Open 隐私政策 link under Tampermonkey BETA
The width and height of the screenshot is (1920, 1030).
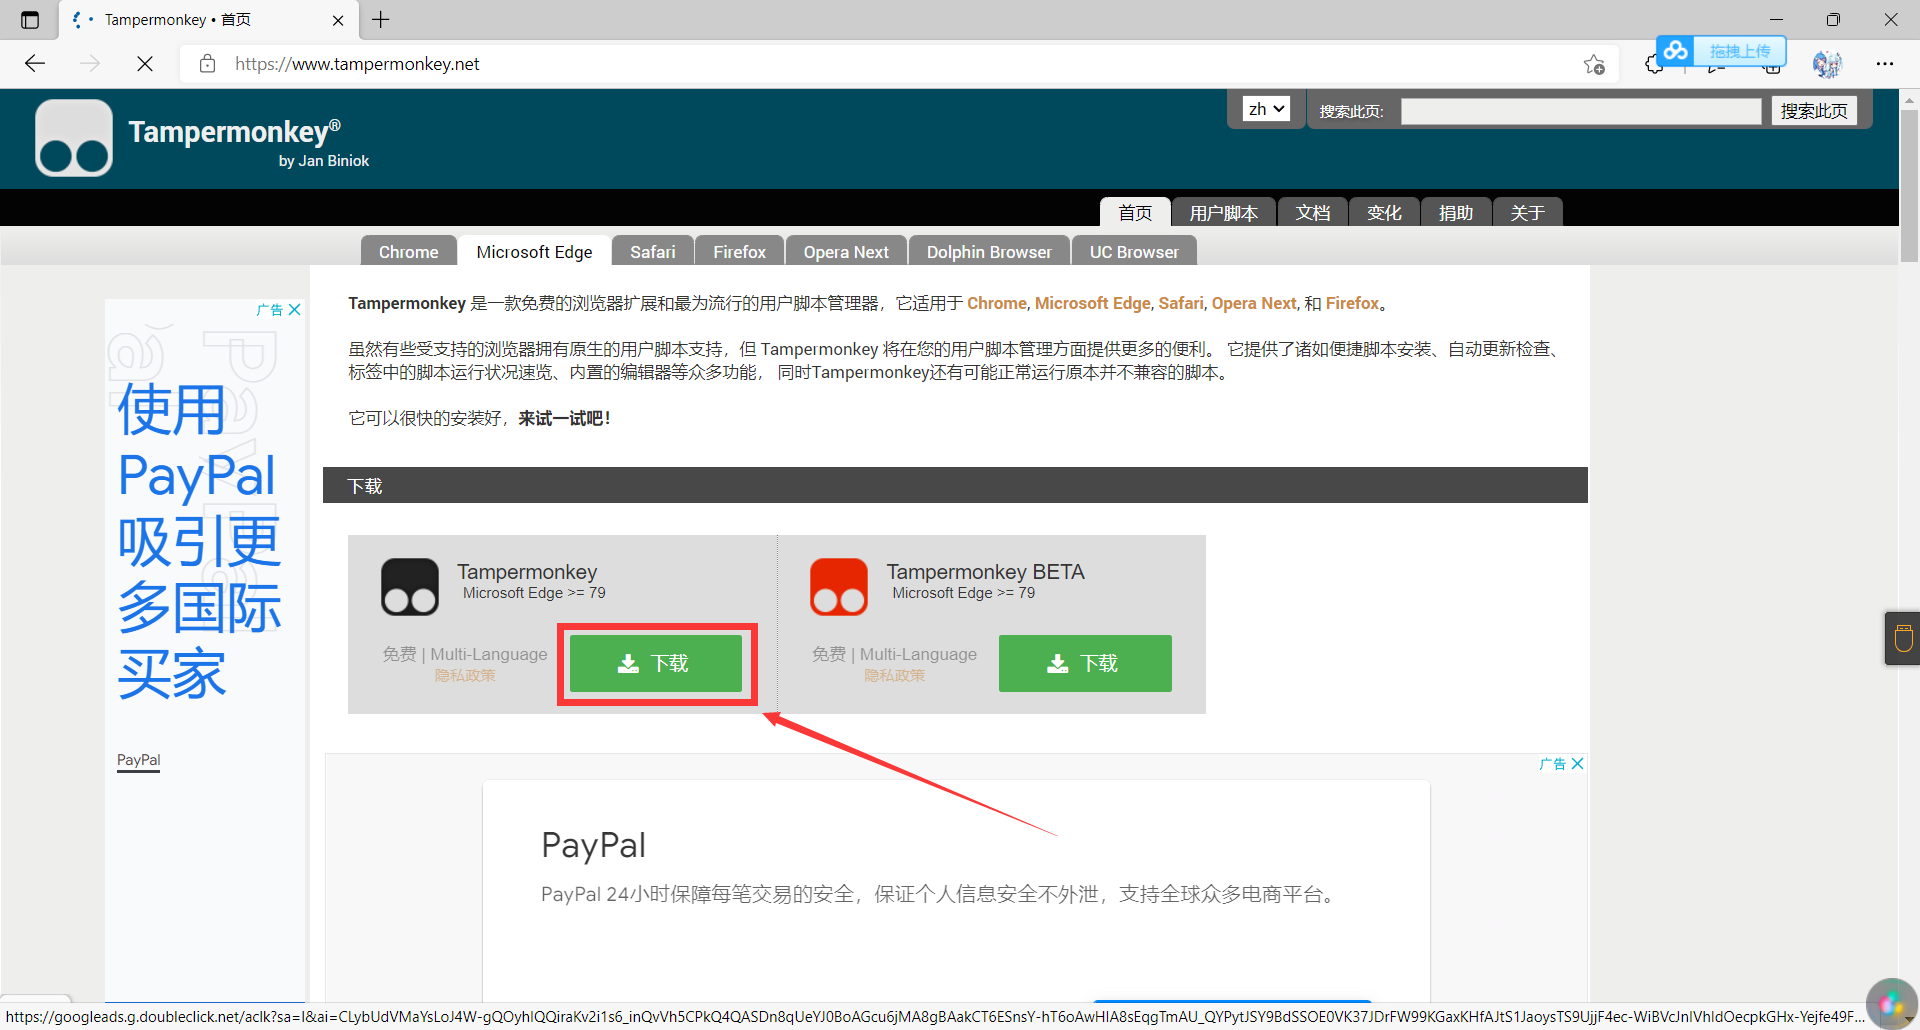pyautogui.click(x=895, y=676)
